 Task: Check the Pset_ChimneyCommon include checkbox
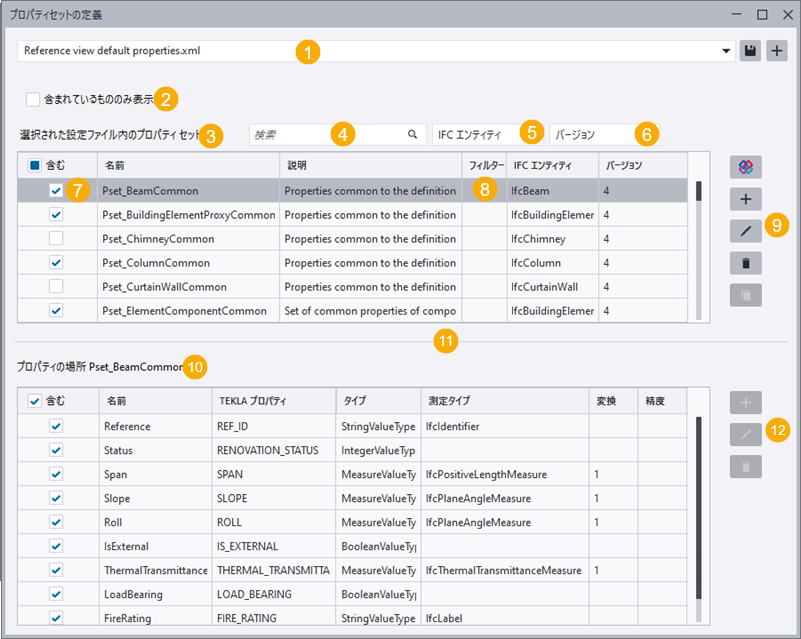pyautogui.click(x=57, y=239)
